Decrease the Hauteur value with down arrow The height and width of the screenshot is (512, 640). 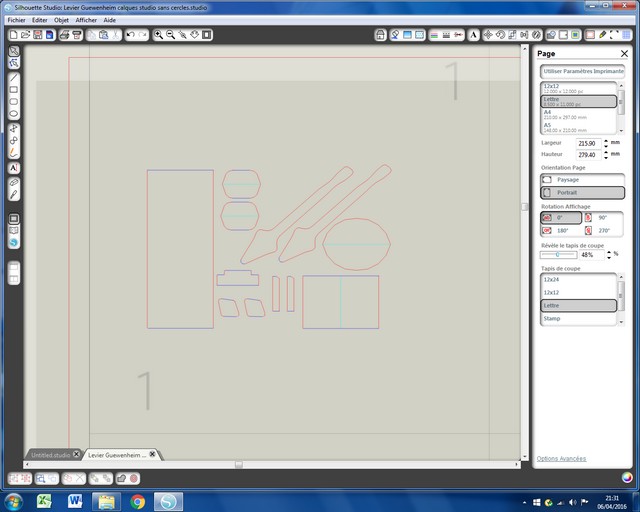click(604, 158)
